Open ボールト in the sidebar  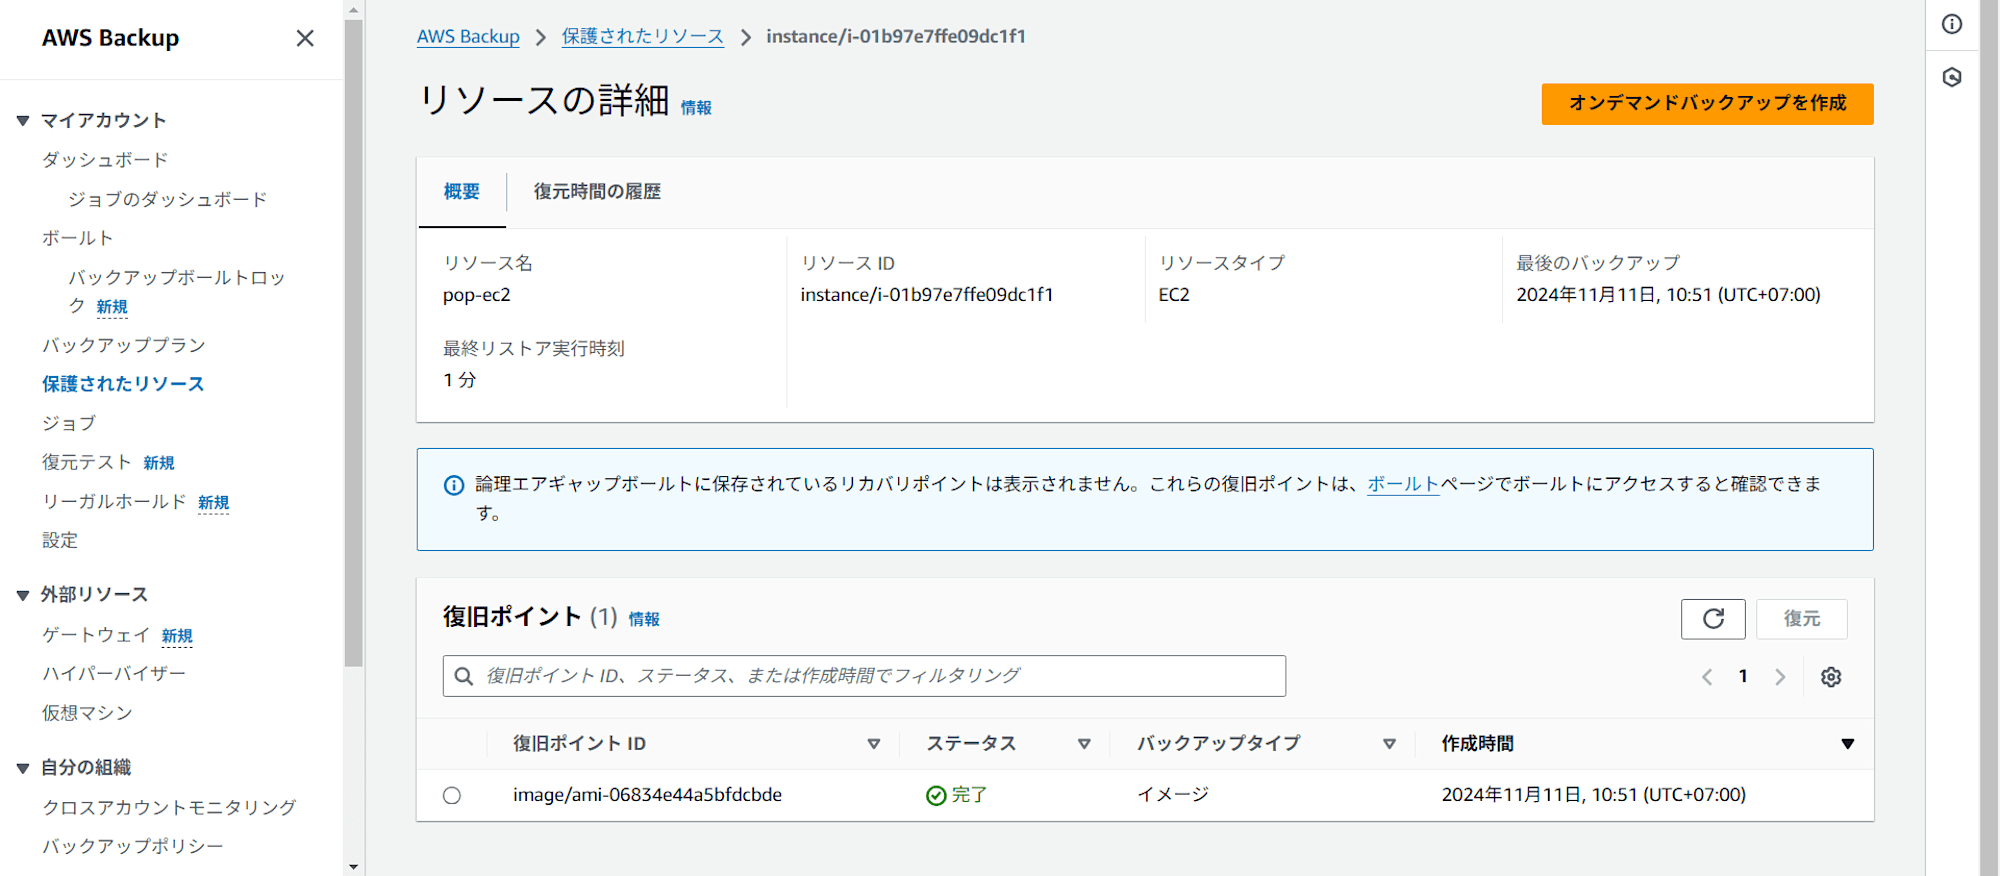tap(78, 238)
